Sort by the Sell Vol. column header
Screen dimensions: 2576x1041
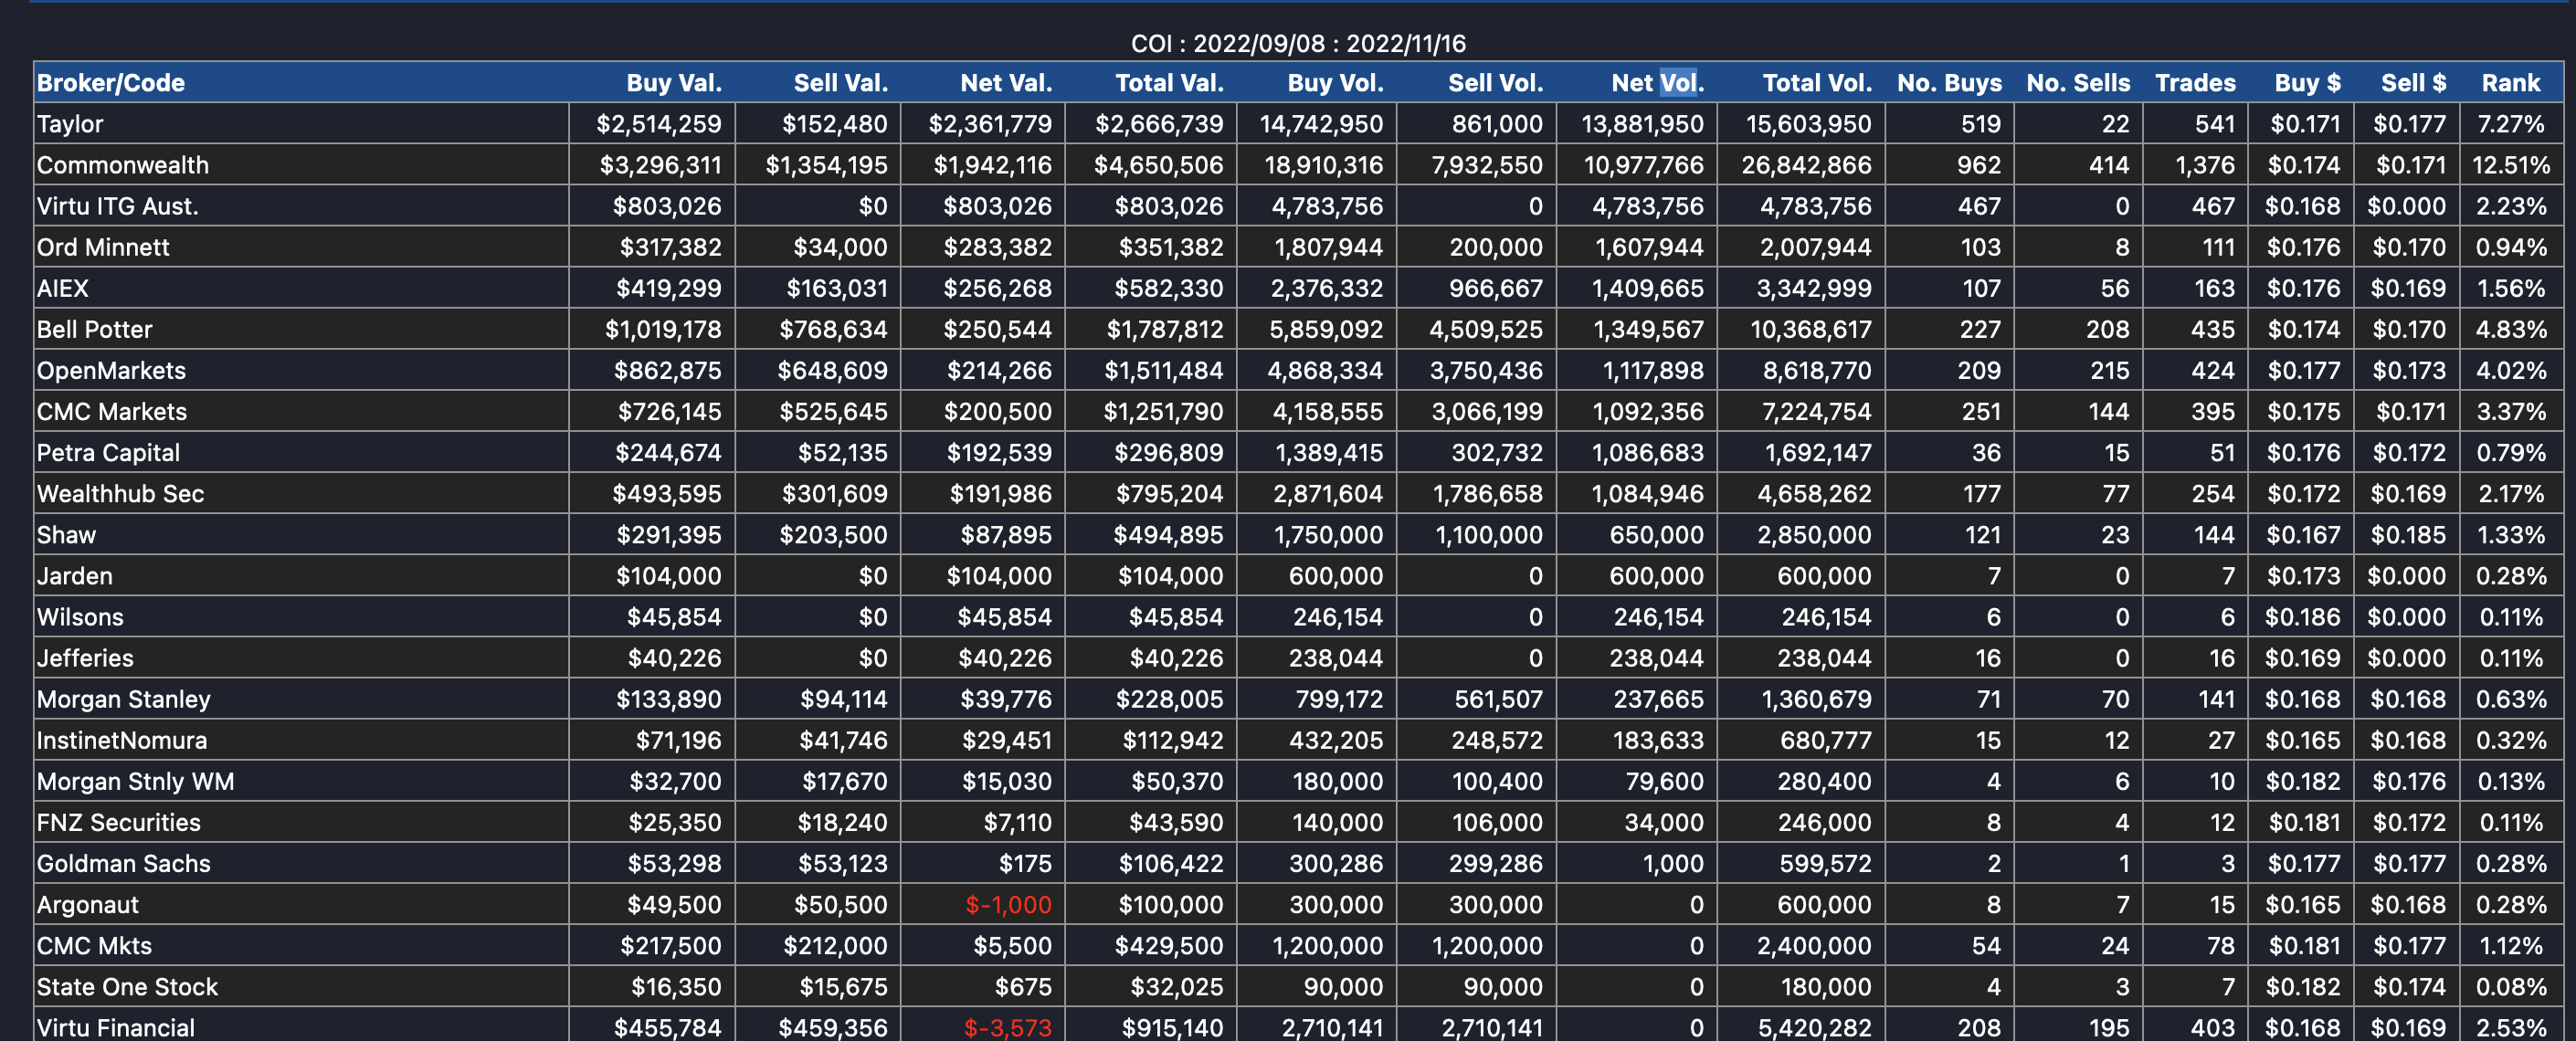pos(1496,83)
